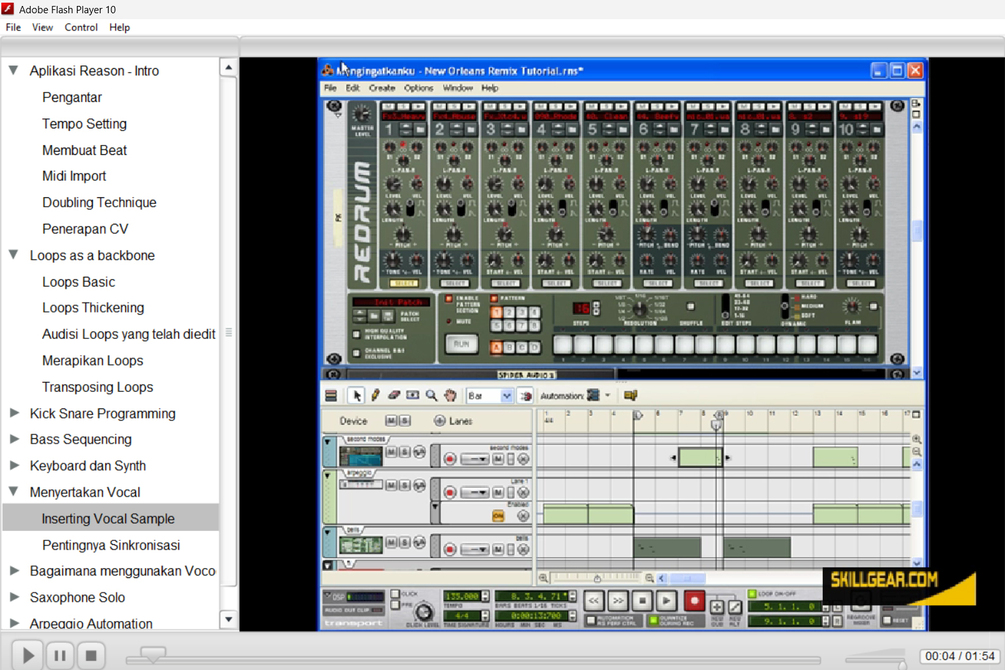
Task: Mute the bells track with its M button
Action: [391, 542]
